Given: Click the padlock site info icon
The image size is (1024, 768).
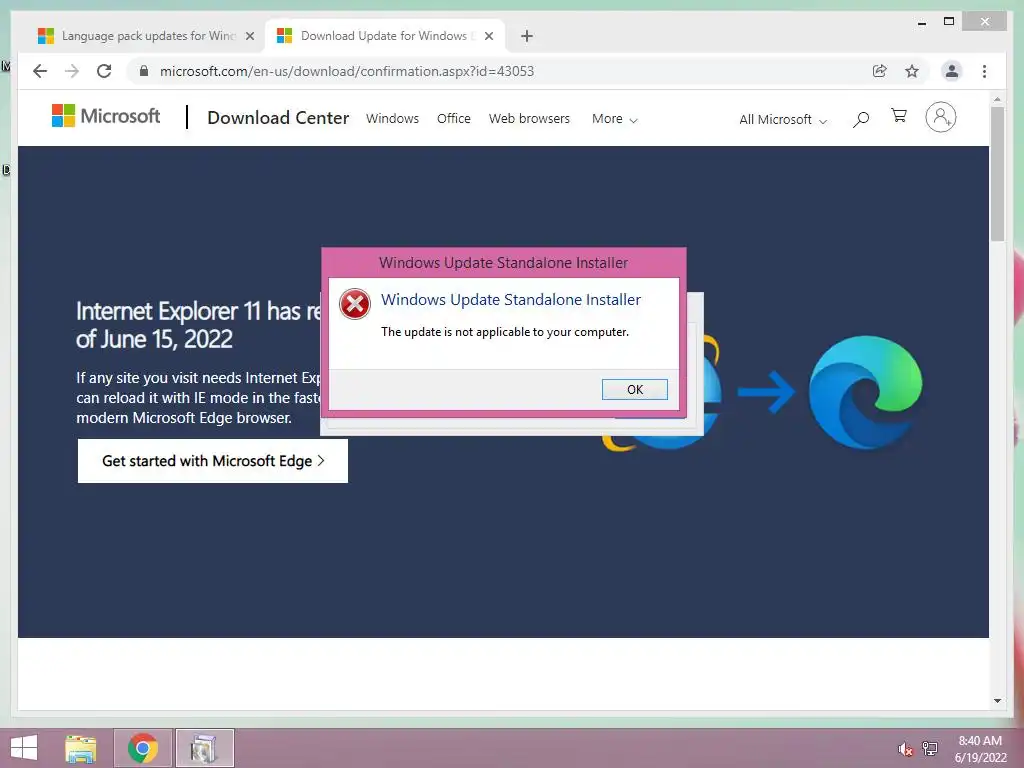Looking at the screenshot, I should click(144, 71).
